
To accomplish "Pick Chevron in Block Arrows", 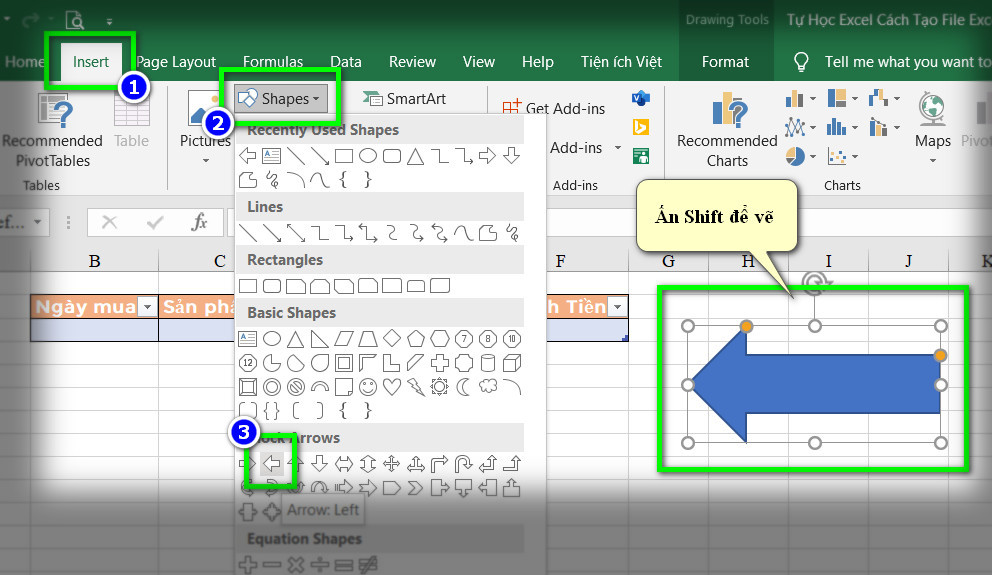I will point(416,488).
